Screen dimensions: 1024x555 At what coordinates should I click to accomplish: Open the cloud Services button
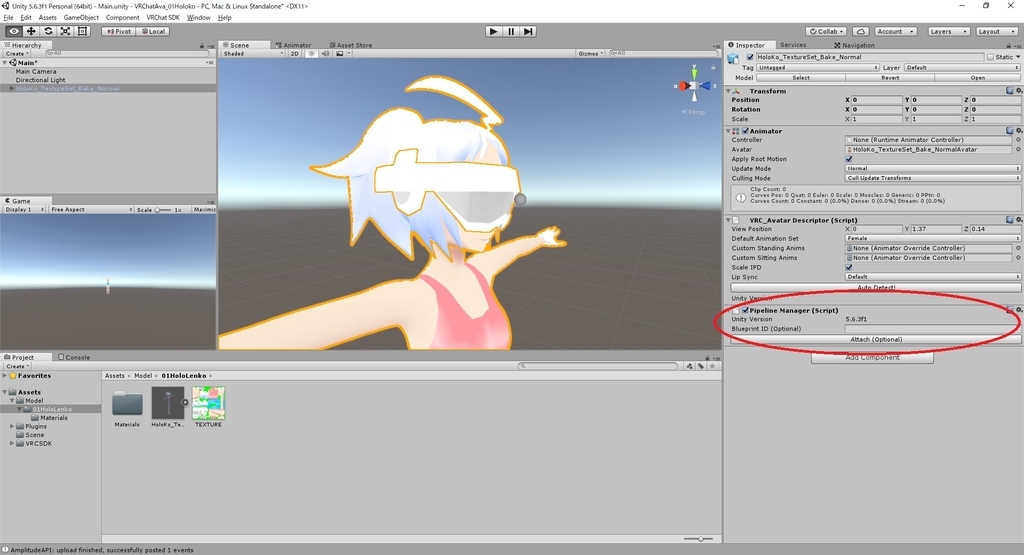(x=861, y=31)
